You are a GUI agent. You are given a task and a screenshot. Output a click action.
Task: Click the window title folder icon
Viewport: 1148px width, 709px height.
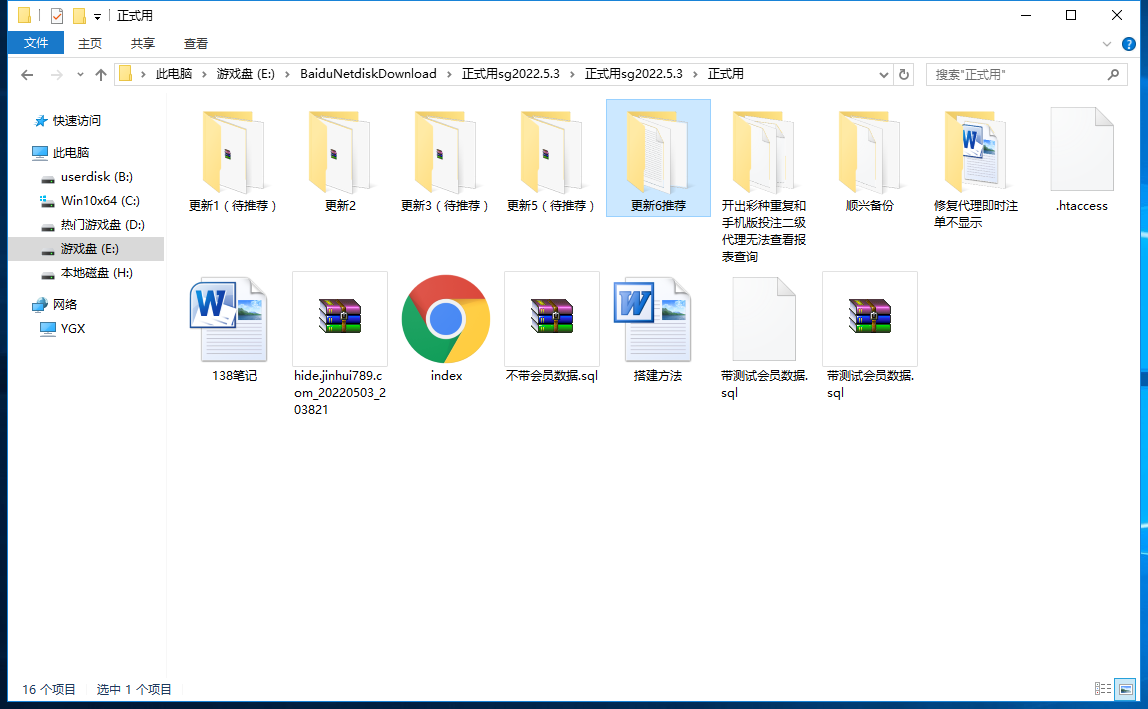24,15
